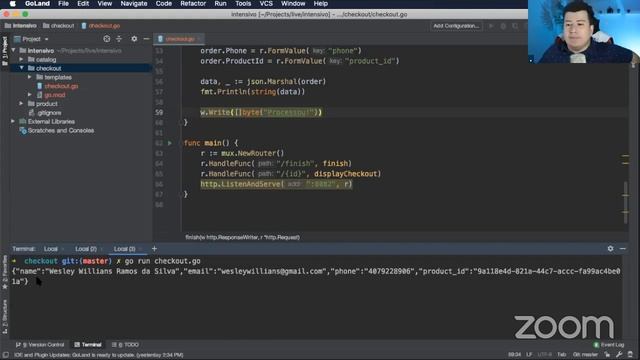640x360 pixels.
Task: Click LF line separator in status bar
Action: [x=529, y=355]
